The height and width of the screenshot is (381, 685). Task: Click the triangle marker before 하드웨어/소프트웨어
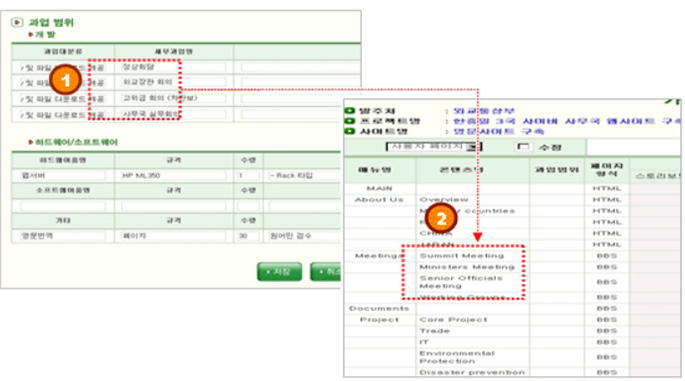pos(31,142)
